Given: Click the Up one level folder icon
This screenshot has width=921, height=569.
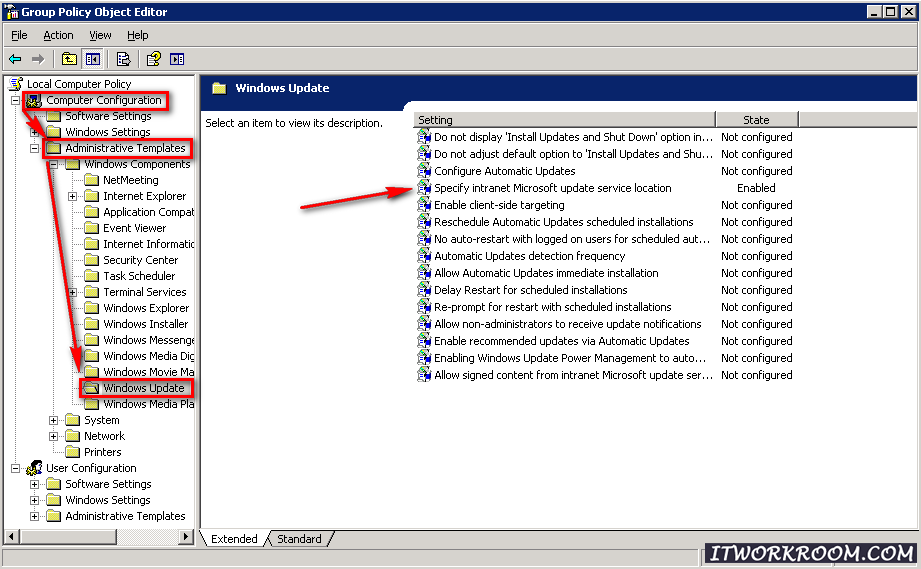Looking at the screenshot, I should pyautogui.click(x=69, y=59).
